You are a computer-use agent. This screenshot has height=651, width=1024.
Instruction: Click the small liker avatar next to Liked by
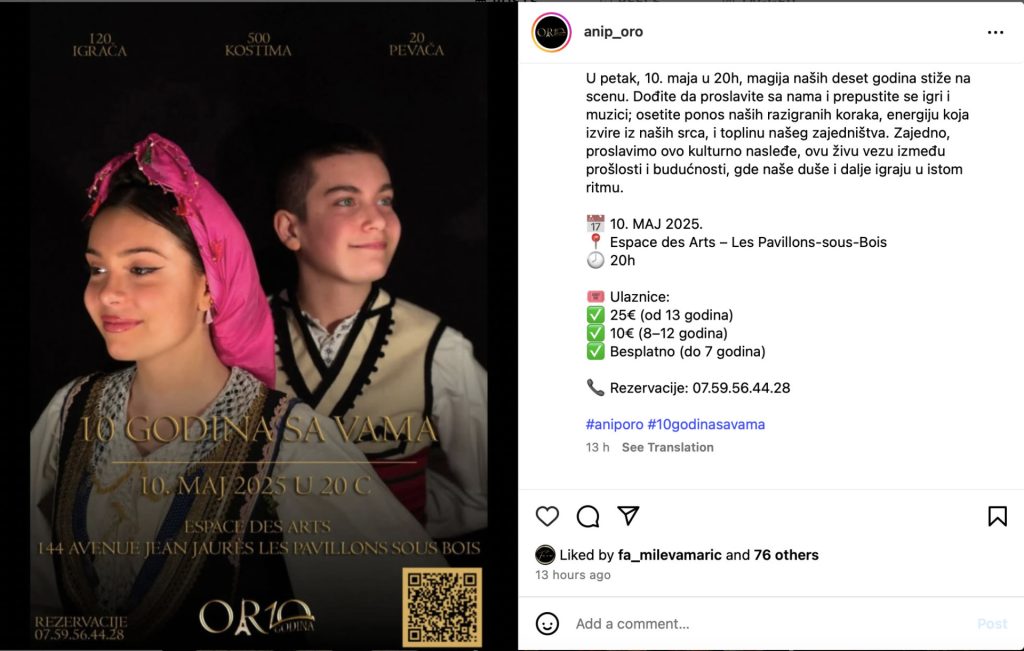545,555
